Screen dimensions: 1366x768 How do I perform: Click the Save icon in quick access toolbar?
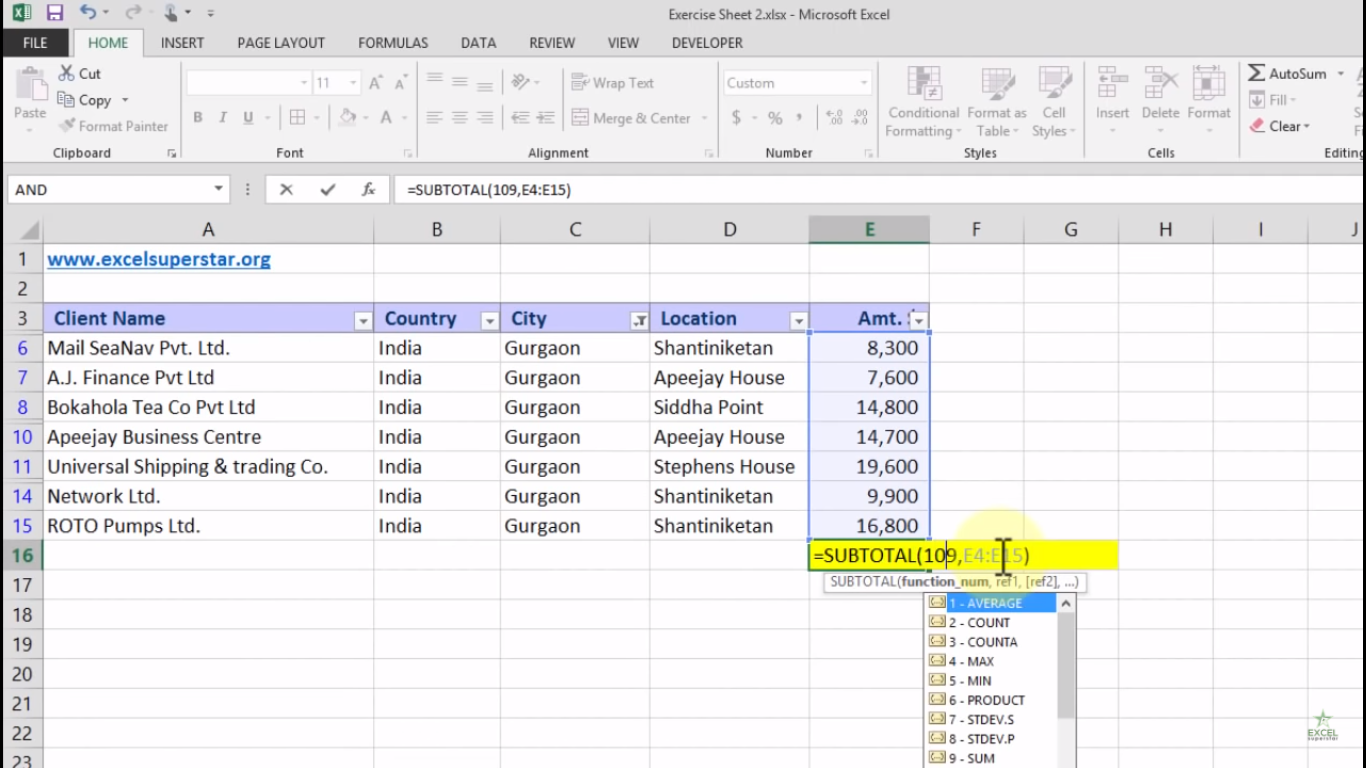(x=55, y=13)
